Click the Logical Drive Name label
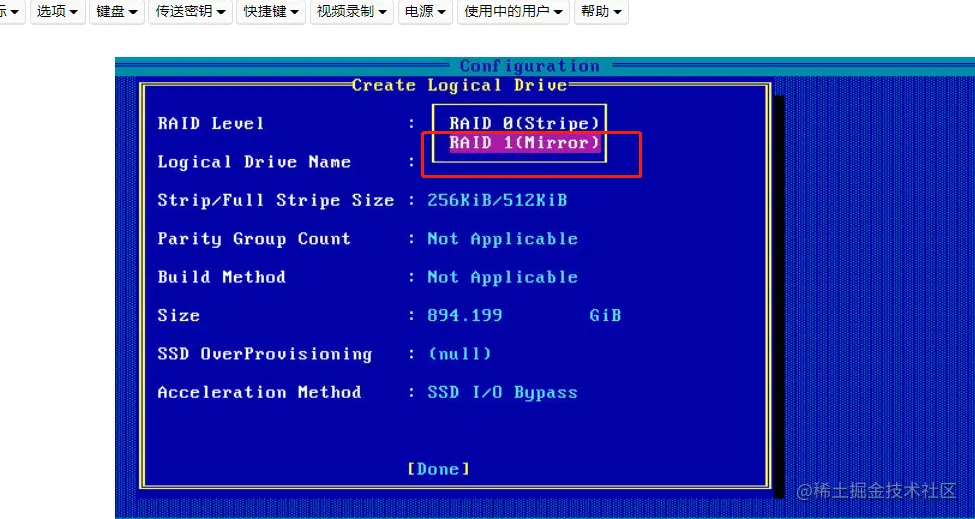Image resolution: width=975 pixels, height=519 pixels. click(x=254, y=162)
